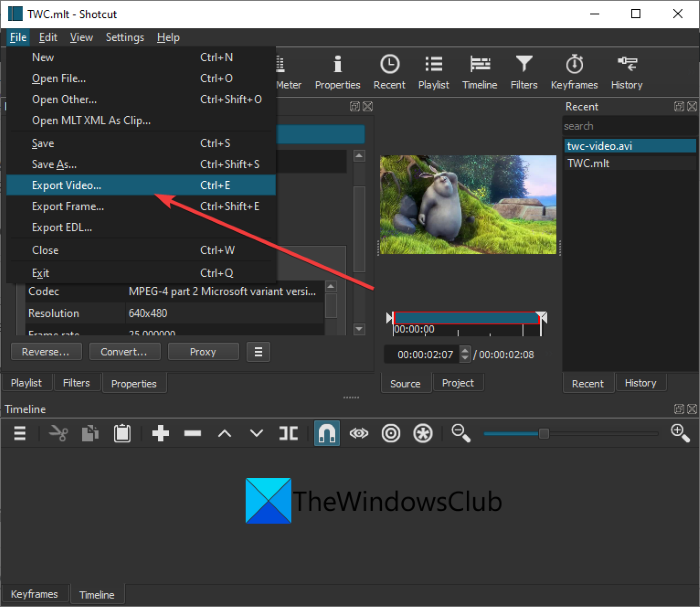Viewport: 700px width, 607px height.
Task: Open Keyframes stopwatch icon in the toolbar
Action: tap(574, 72)
